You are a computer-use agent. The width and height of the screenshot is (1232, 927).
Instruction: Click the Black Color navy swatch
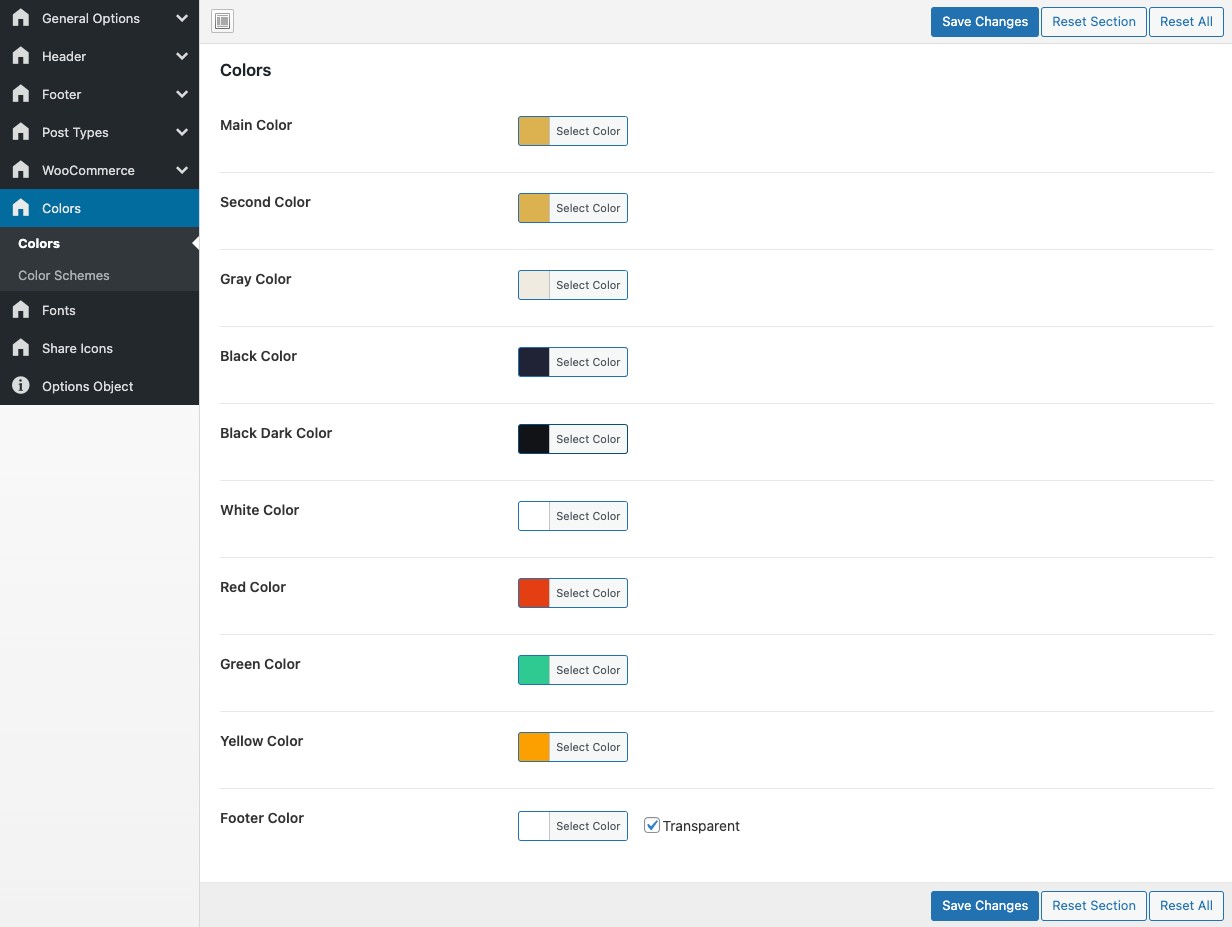point(534,362)
